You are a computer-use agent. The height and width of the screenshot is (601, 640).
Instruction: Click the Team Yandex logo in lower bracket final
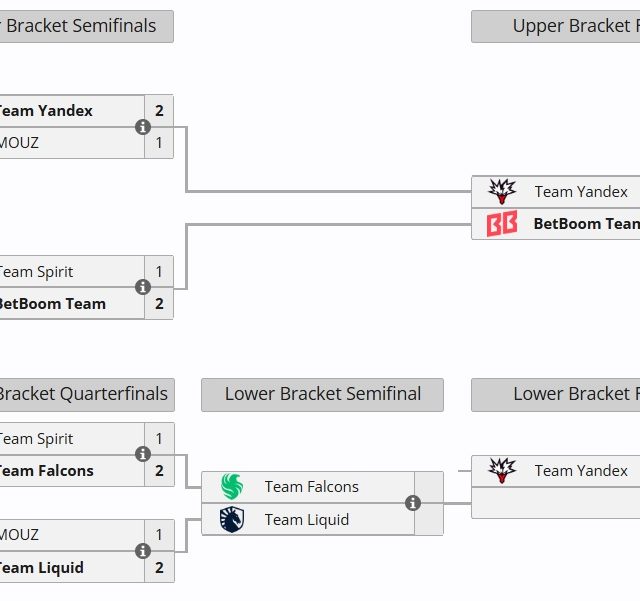tap(502, 470)
